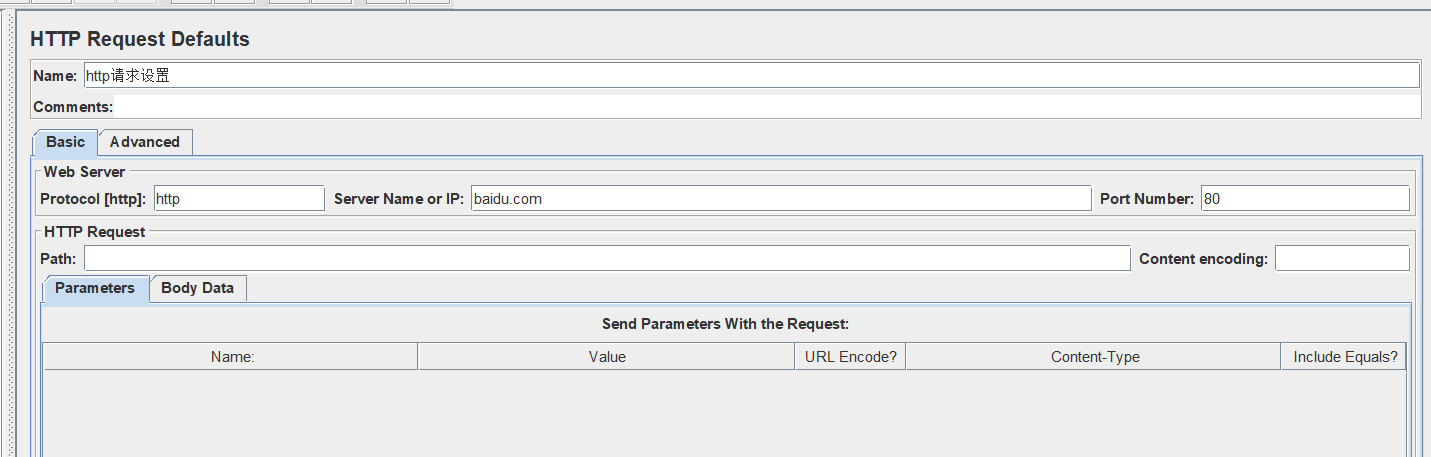Viewport: 1431px width, 457px height.
Task: Click the Send Parameters With the Request label
Action: pyautogui.click(x=725, y=324)
